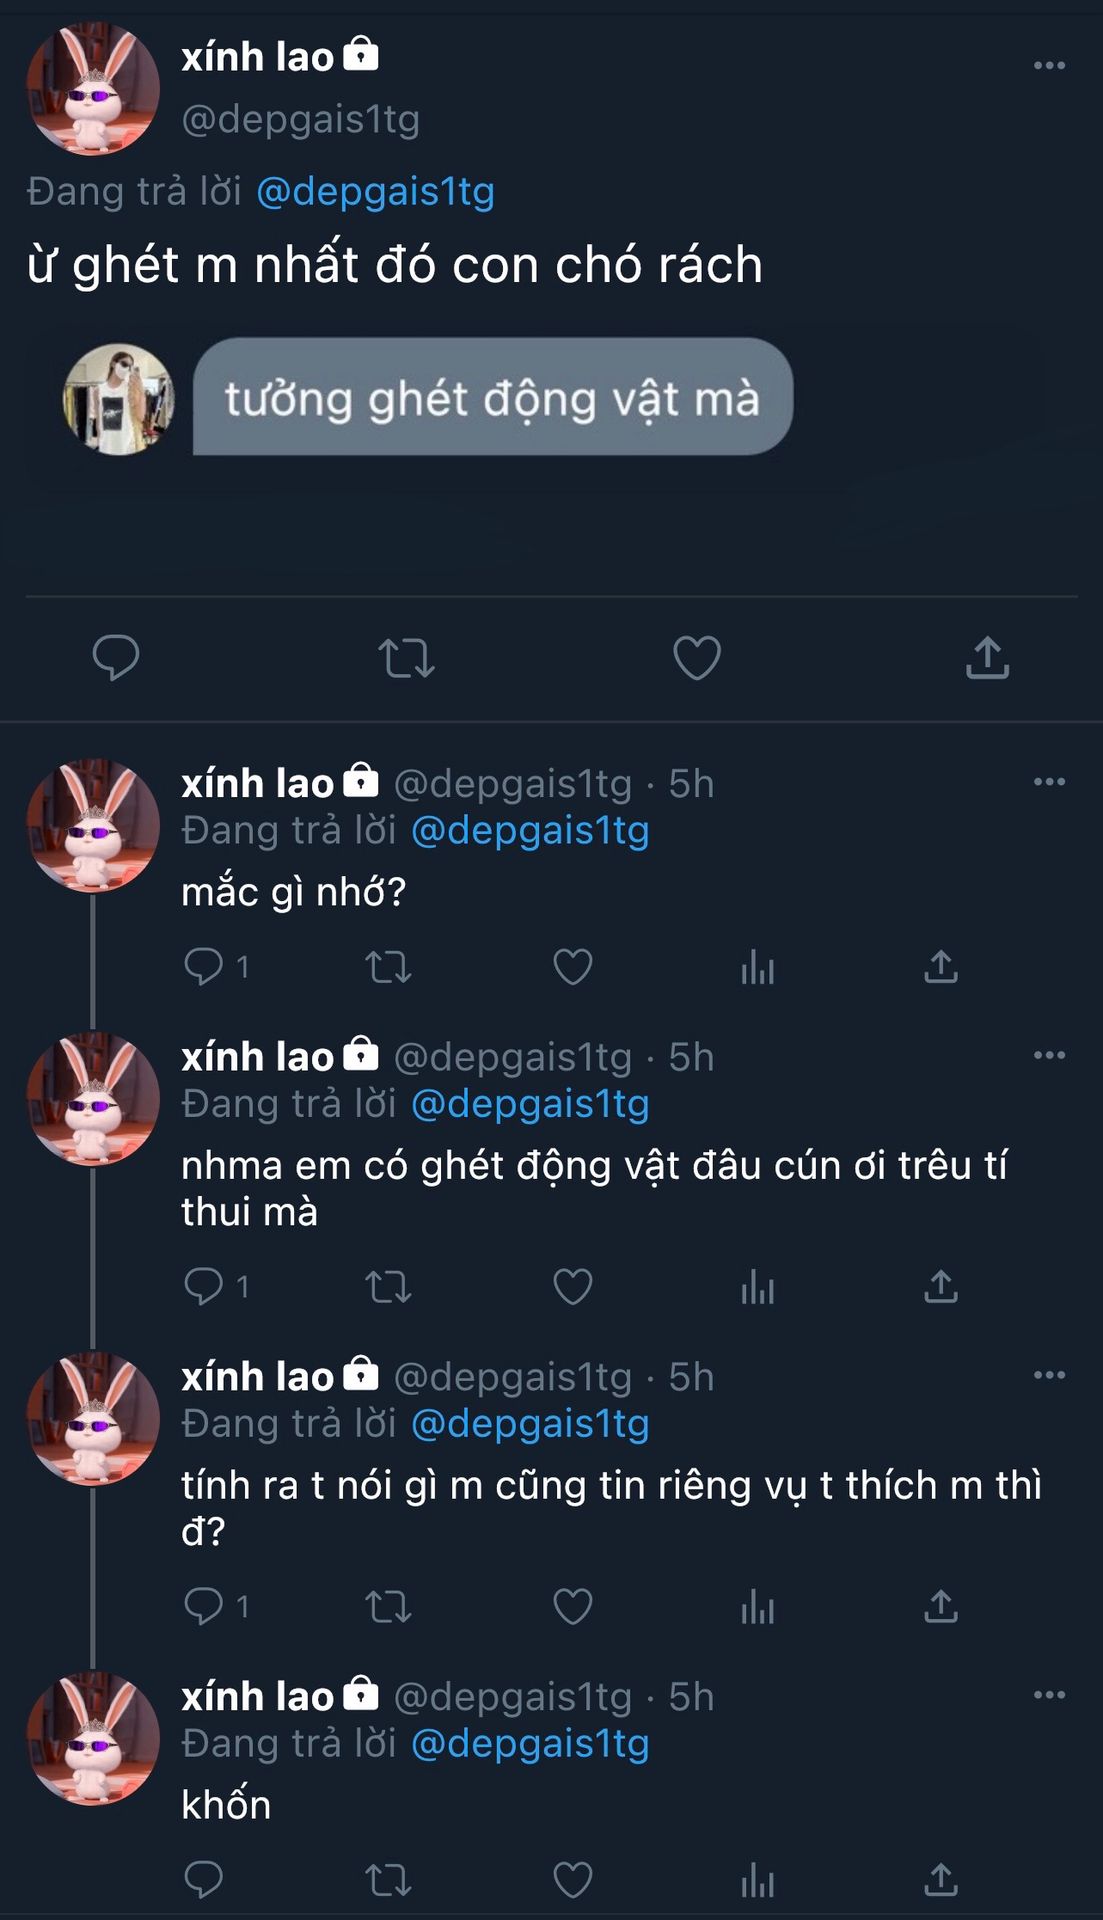The width and height of the screenshot is (1103, 1920).
Task: View analytics for "tính ra" tweet
Action: [x=757, y=1607]
